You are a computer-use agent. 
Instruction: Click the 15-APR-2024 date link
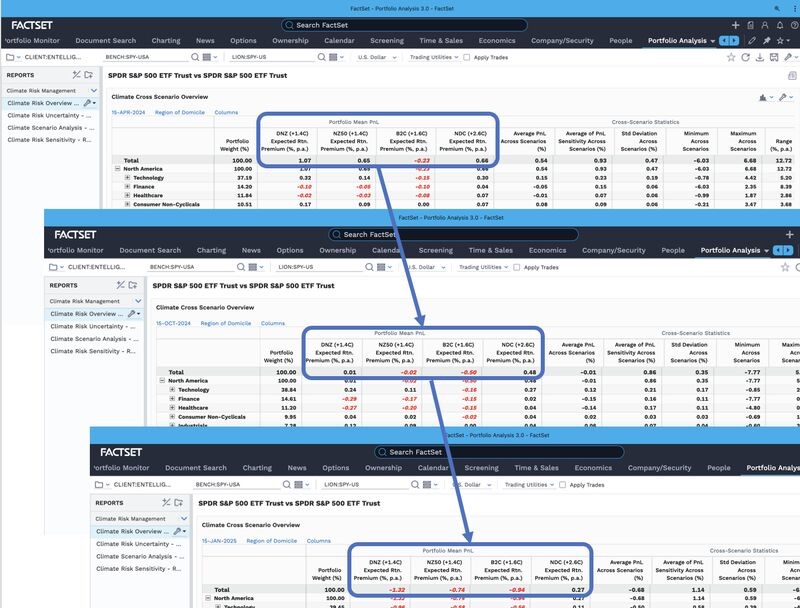click(x=129, y=112)
